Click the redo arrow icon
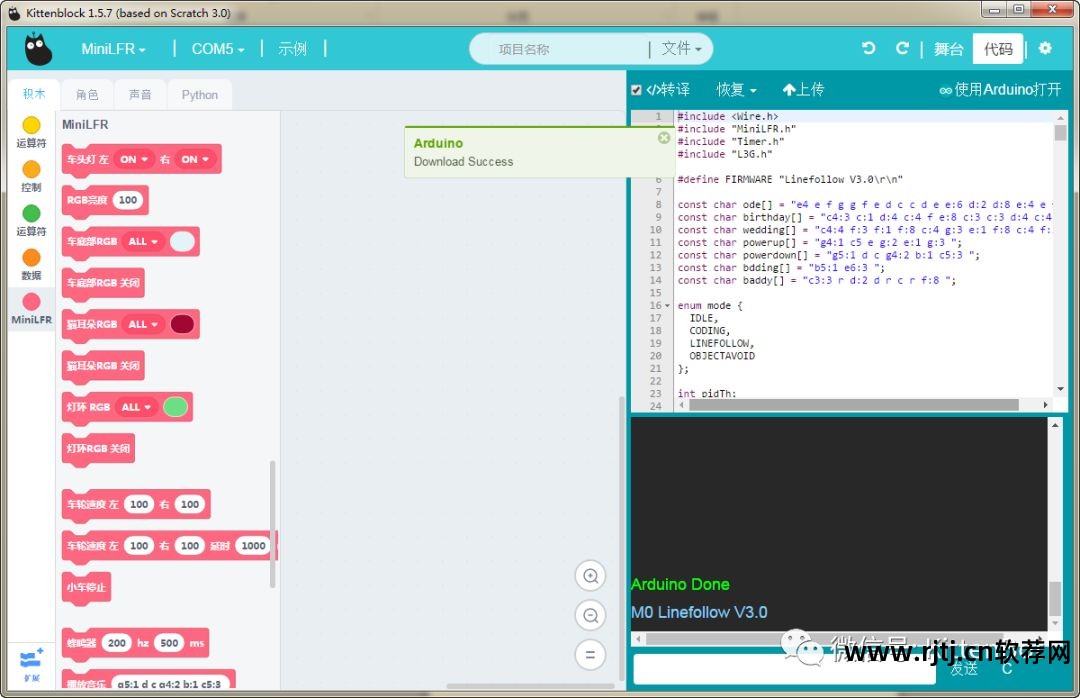This screenshot has width=1080, height=698. click(902, 48)
